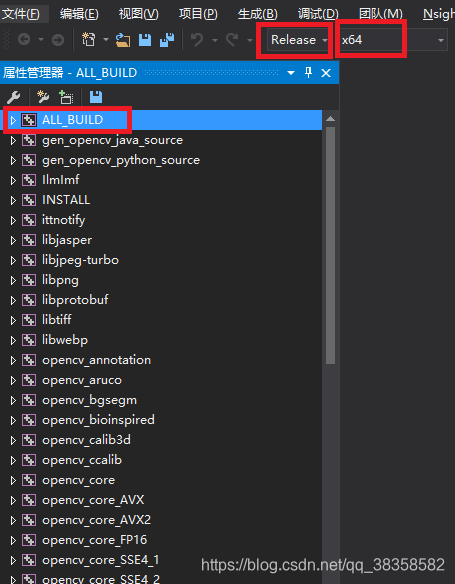
Task: Expand the libjpeg-turbo node
Action: (x=13, y=260)
